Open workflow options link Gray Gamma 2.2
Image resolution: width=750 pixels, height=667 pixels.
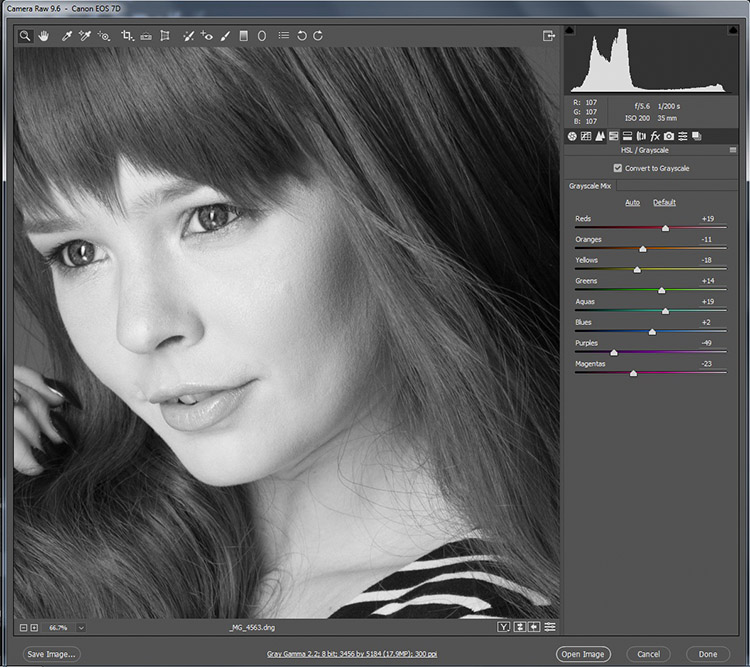pos(352,654)
